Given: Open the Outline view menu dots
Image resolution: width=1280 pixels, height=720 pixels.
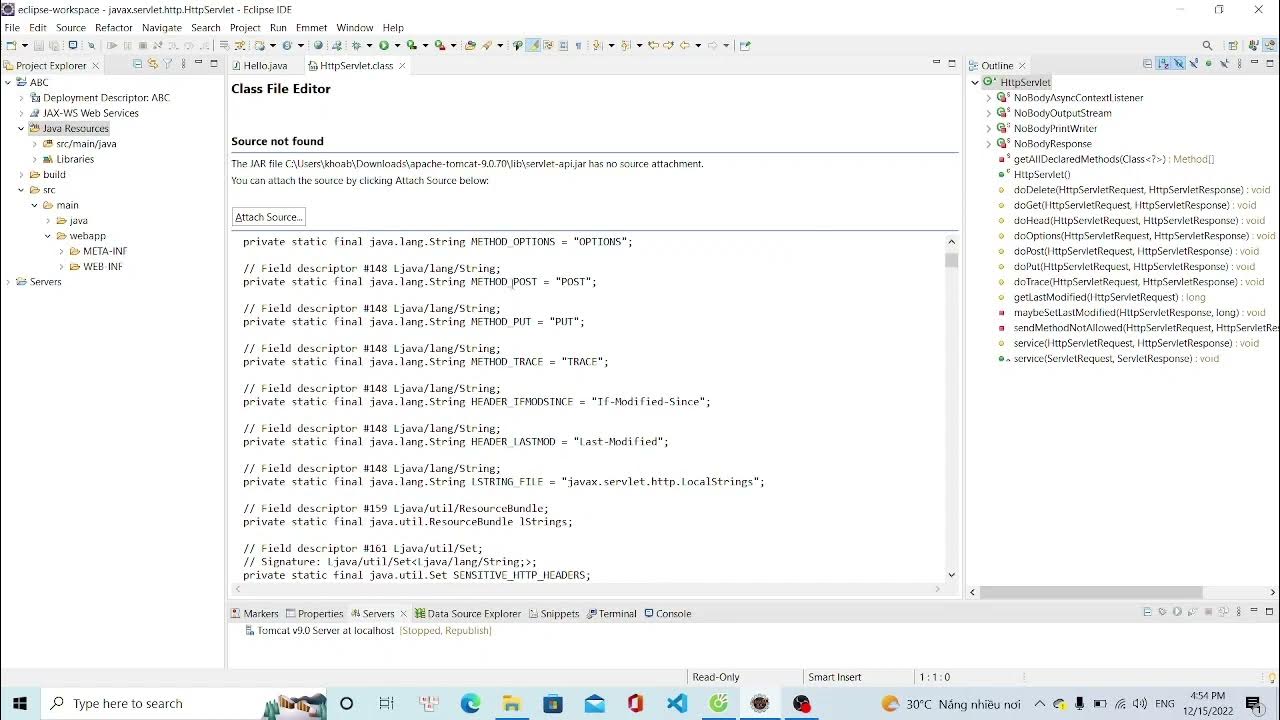Looking at the screenshot, I should coord(1239,63).
